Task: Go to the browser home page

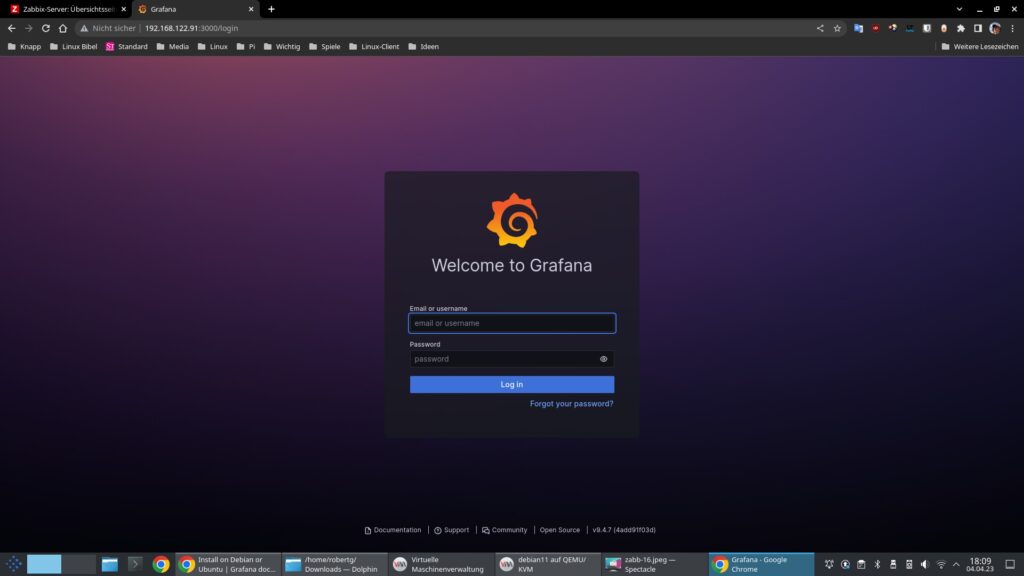Action: click(63, 28)
